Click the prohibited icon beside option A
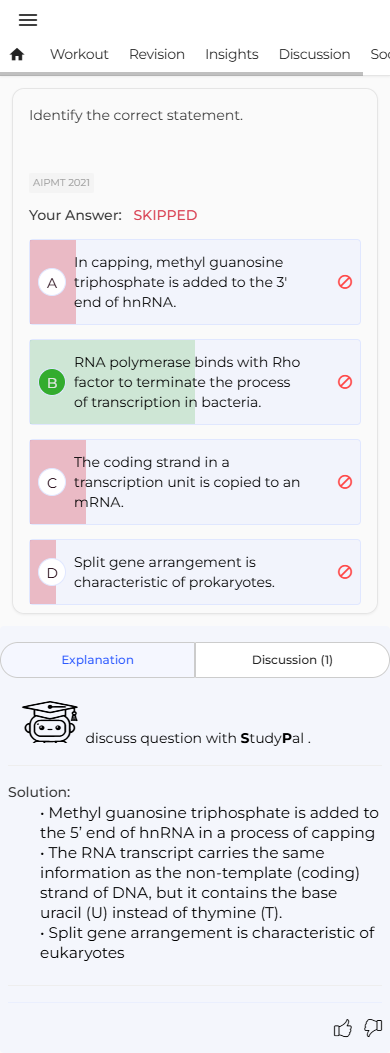Screen dimensions: 390x1053 click(x=345, y=282)
